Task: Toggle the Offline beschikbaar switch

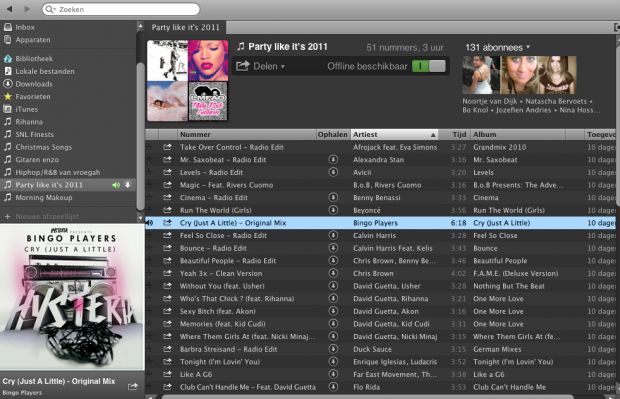Action: (429, 66)
